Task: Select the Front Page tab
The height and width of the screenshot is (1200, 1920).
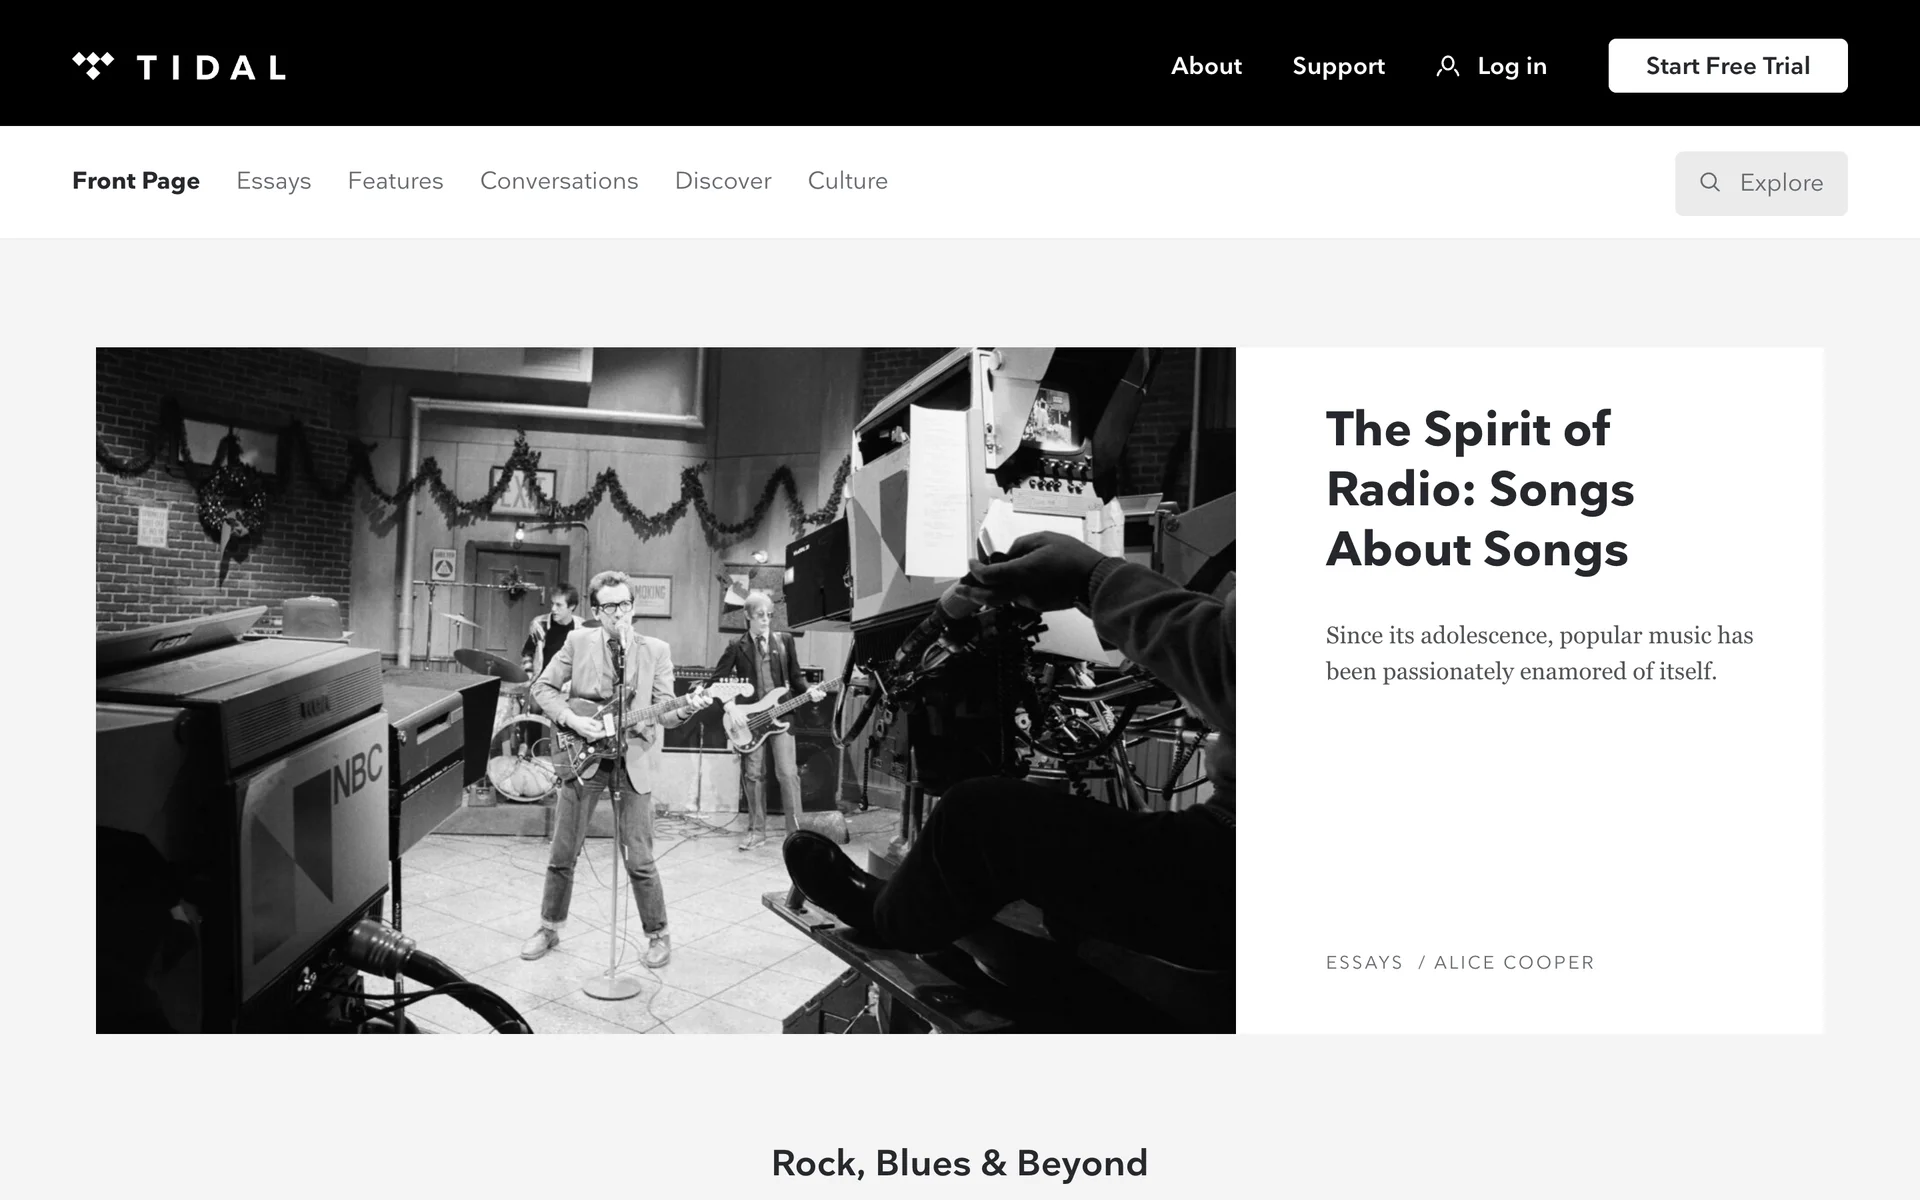Action: click(x=136, y=181)
